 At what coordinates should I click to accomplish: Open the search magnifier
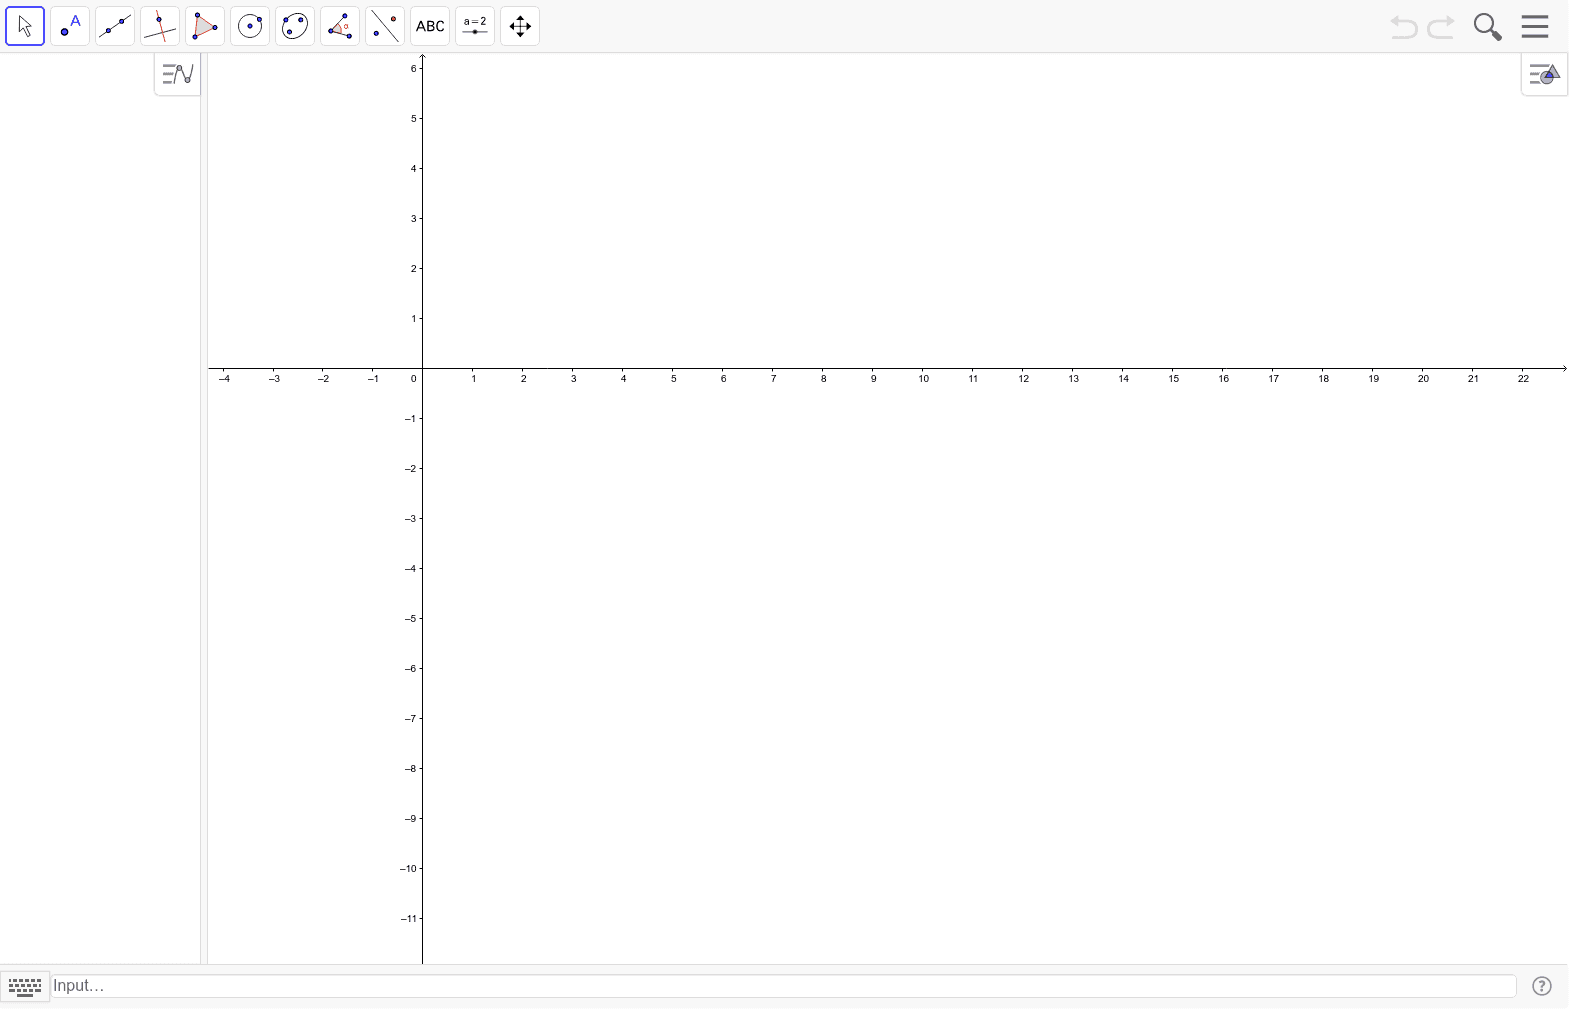pyautogui.click(x=1487, y=27)
